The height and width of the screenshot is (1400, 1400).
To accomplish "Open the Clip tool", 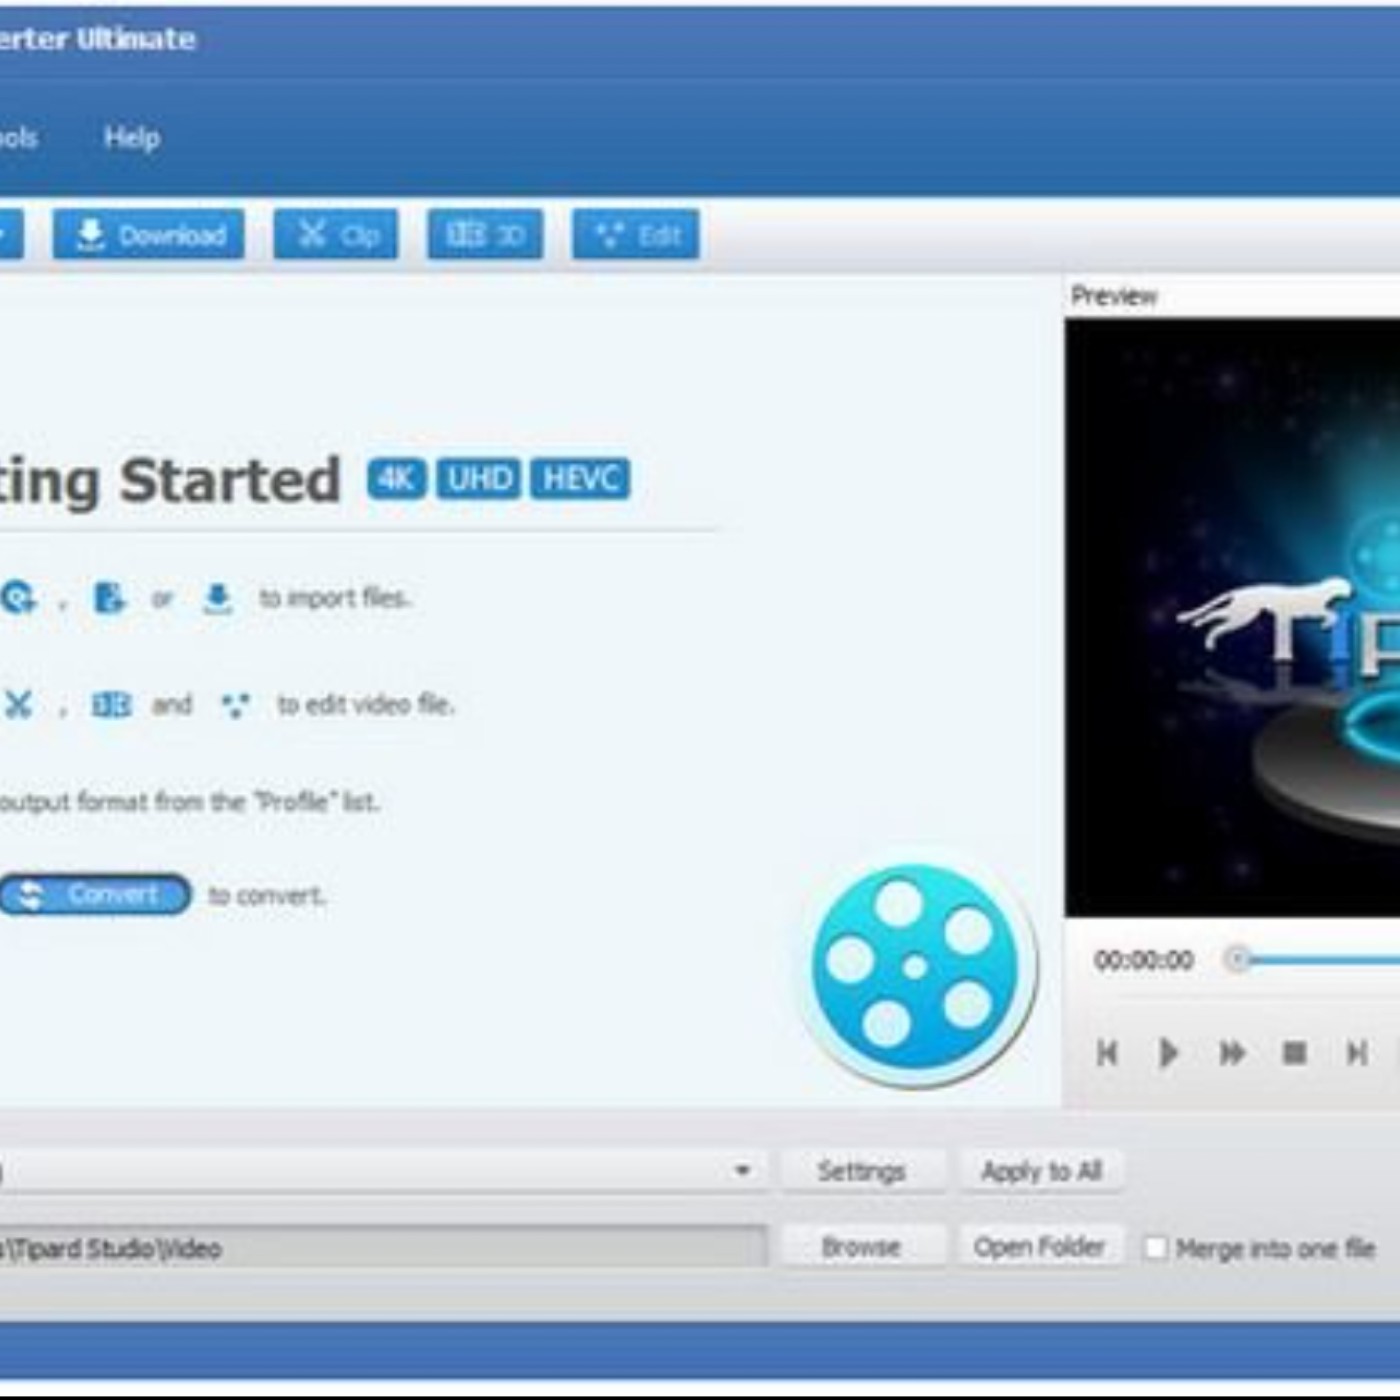I will 336,235.
